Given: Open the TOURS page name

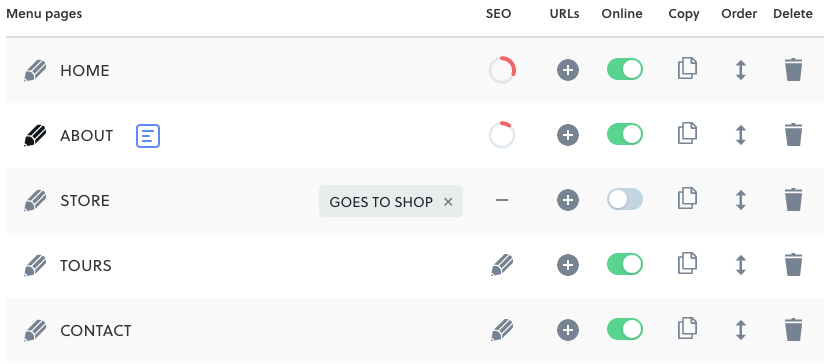Looking at the screenshot, I should [x=86, y=265].
